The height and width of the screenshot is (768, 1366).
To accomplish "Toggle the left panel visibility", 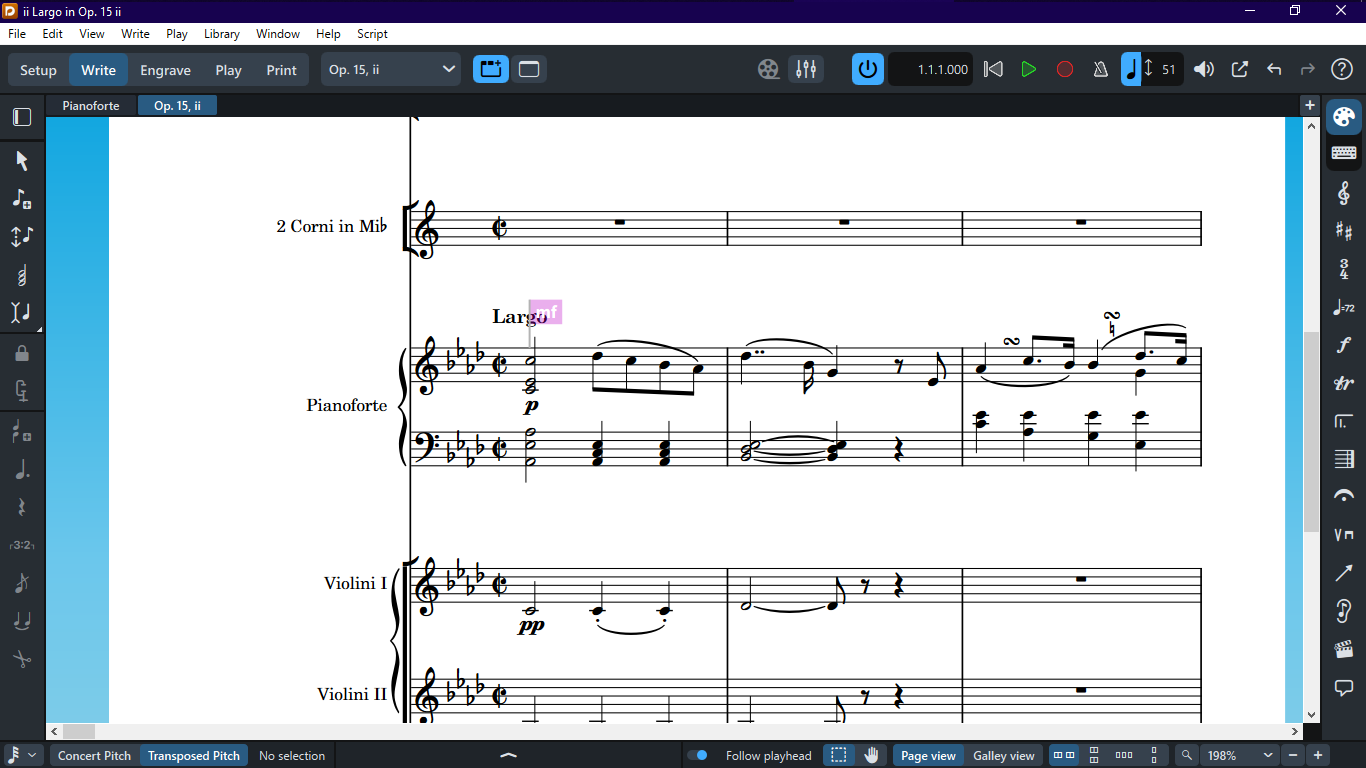I will (22, 117).
